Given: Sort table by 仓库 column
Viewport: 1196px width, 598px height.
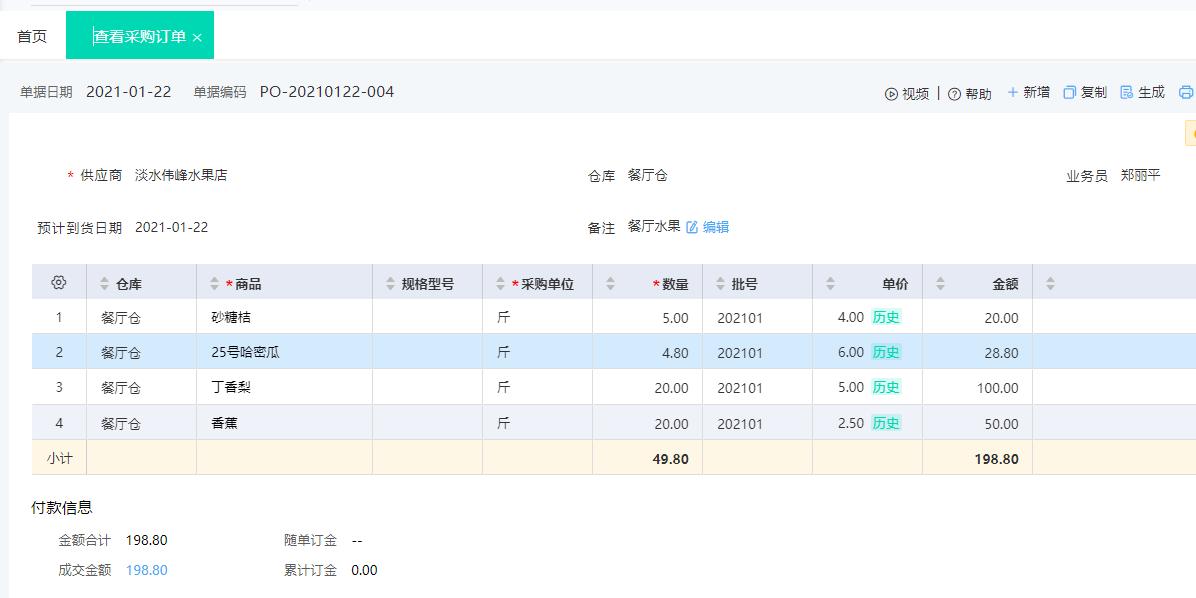Looking at the screenshot, I should pos(105,284).
